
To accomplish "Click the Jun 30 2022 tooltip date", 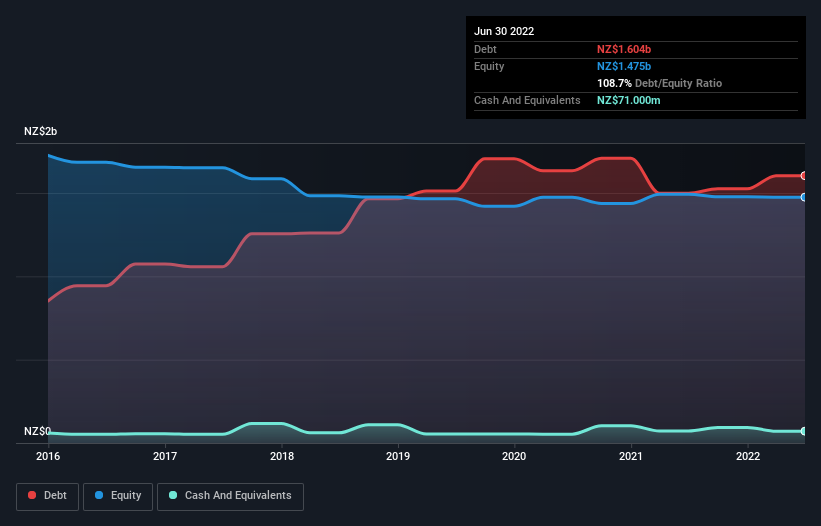I will [x=504, y=31].
